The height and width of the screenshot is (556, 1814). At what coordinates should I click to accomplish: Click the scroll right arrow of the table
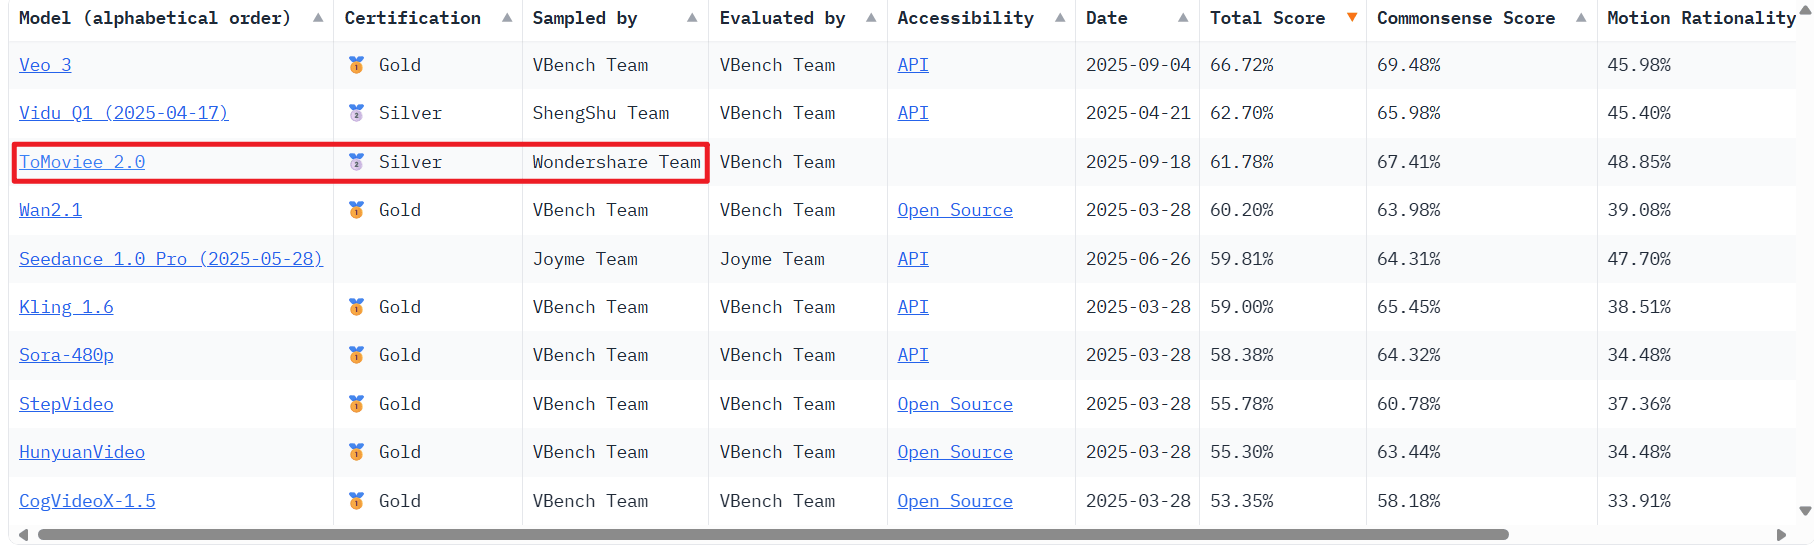pyautogui.click(x=1780, y=535)
